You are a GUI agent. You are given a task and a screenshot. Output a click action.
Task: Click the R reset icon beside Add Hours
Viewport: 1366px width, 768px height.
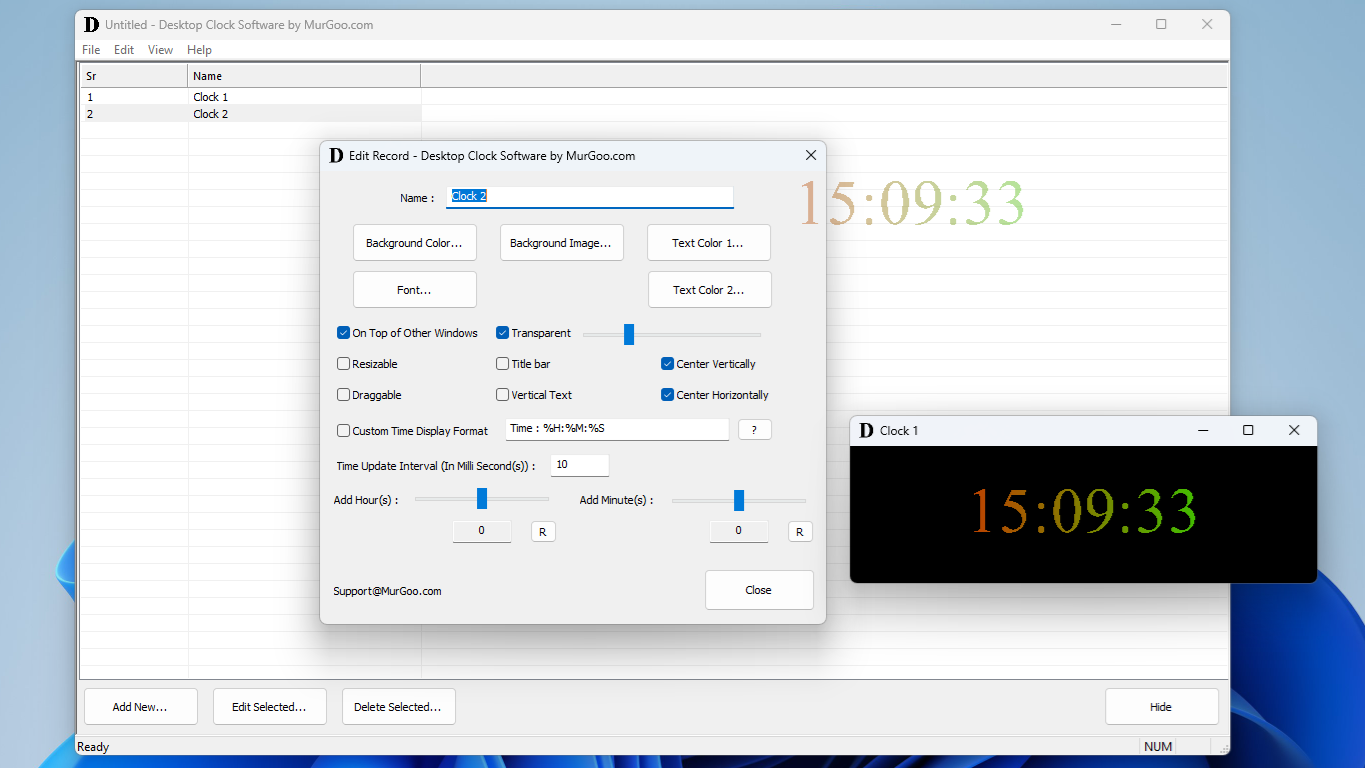point(543,531)
